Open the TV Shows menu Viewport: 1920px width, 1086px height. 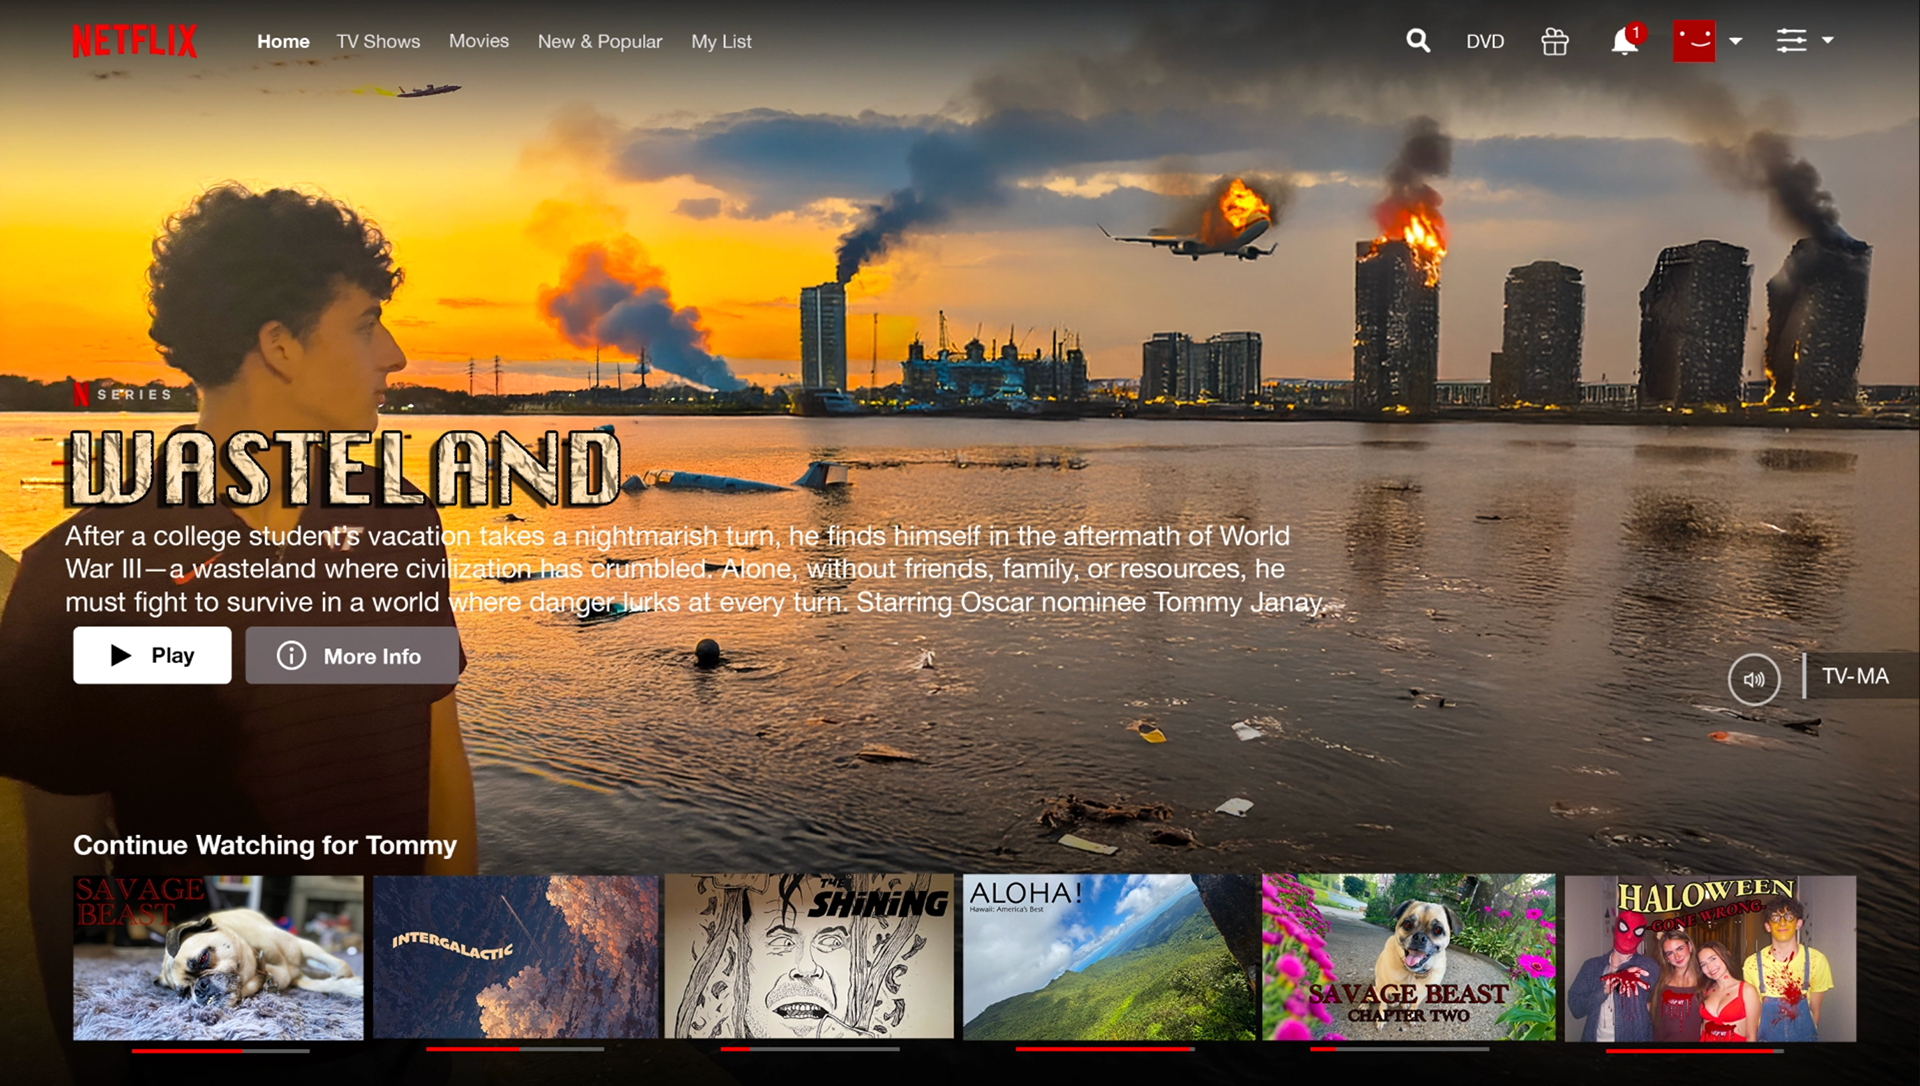pyautogui.click(x=378, y=42)
